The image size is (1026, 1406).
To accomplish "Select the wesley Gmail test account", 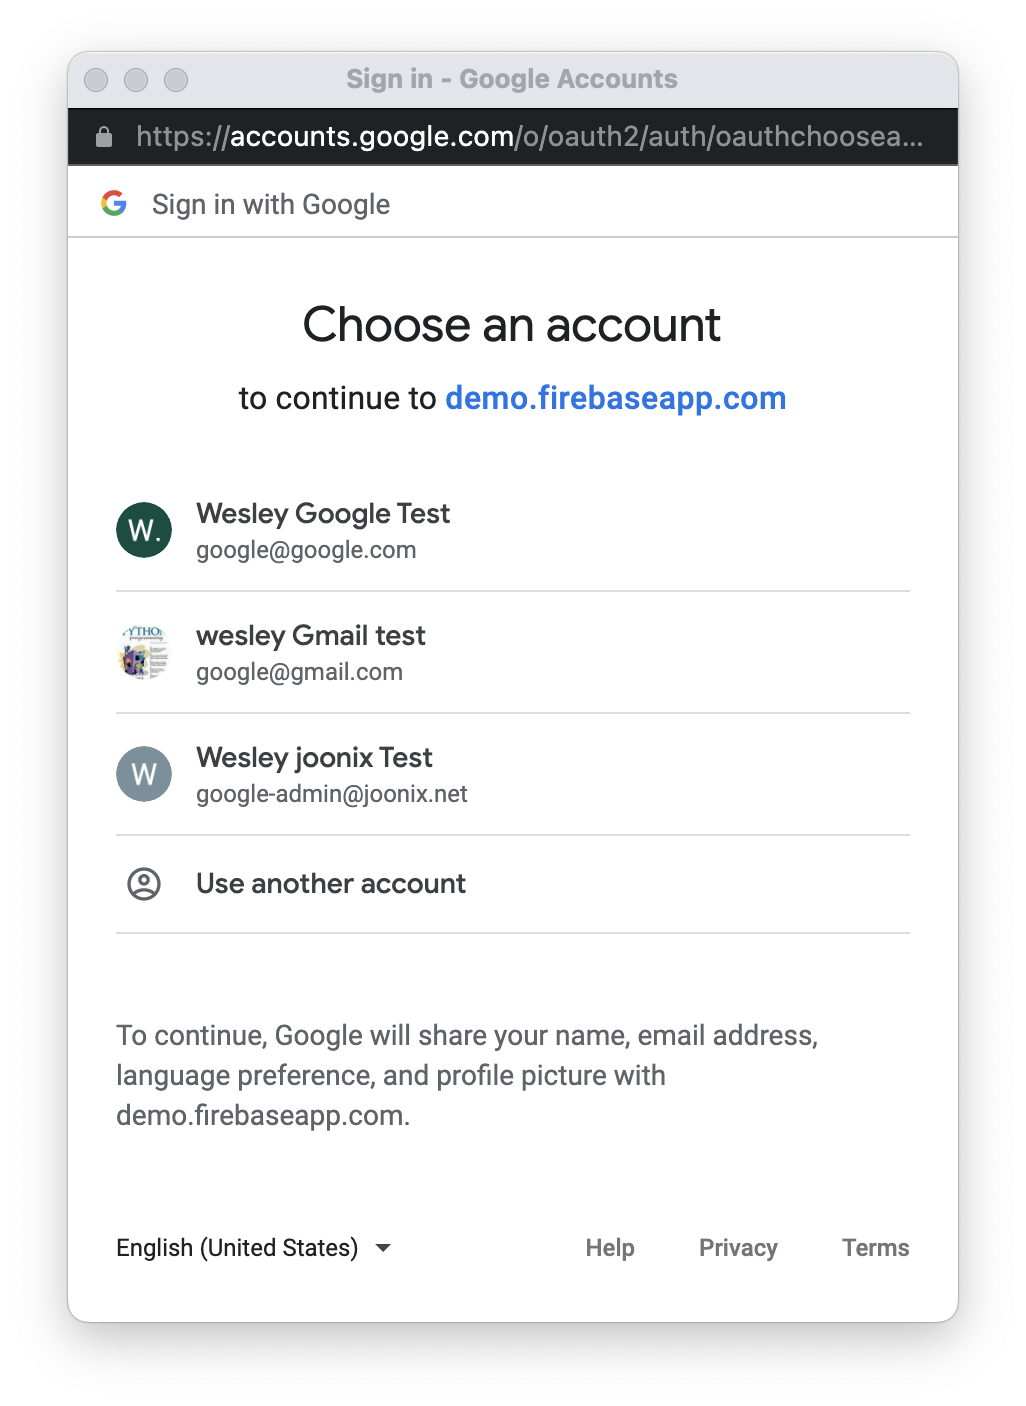I will pos(311,636).
